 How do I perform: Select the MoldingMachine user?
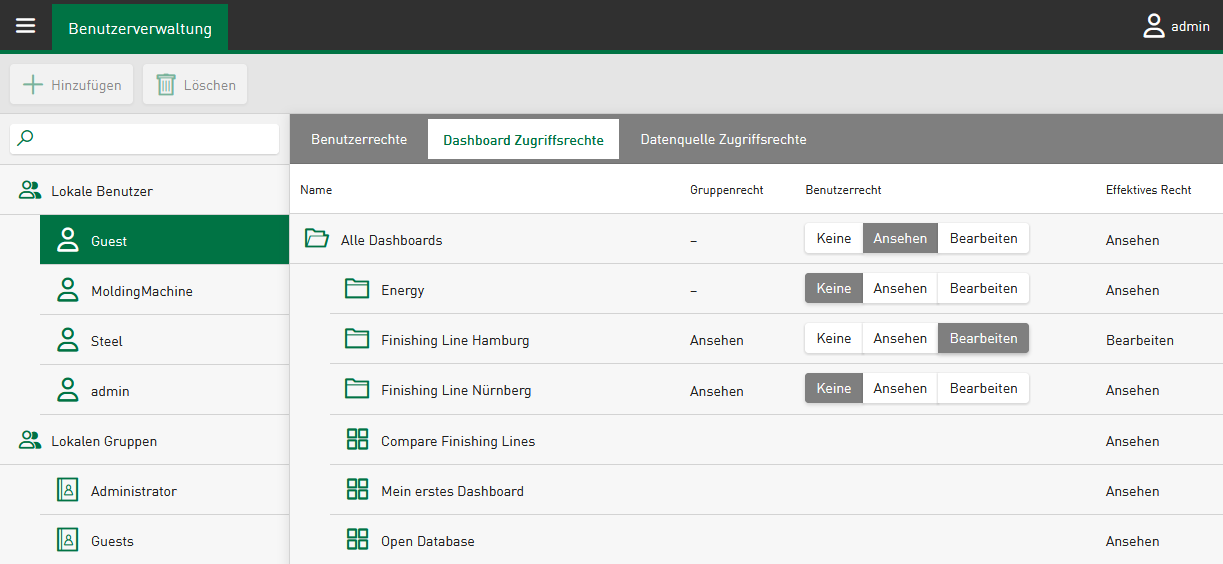click(141, 291)
